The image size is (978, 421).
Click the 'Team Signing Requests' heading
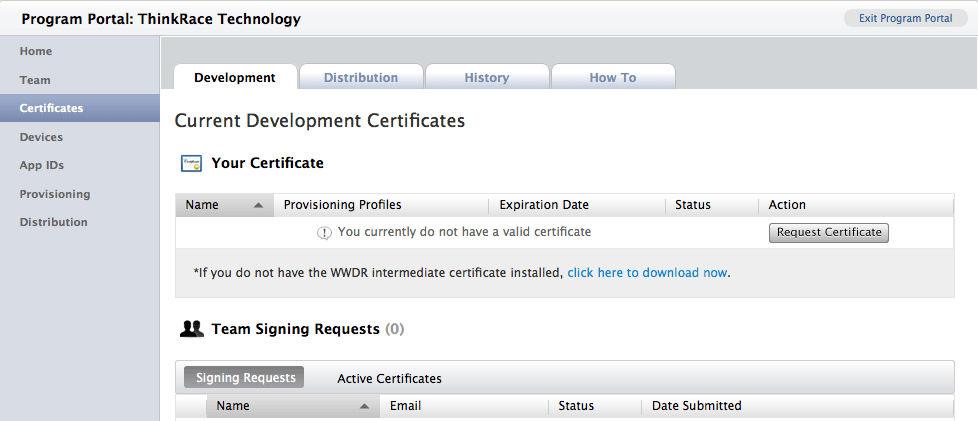[296, 329]
